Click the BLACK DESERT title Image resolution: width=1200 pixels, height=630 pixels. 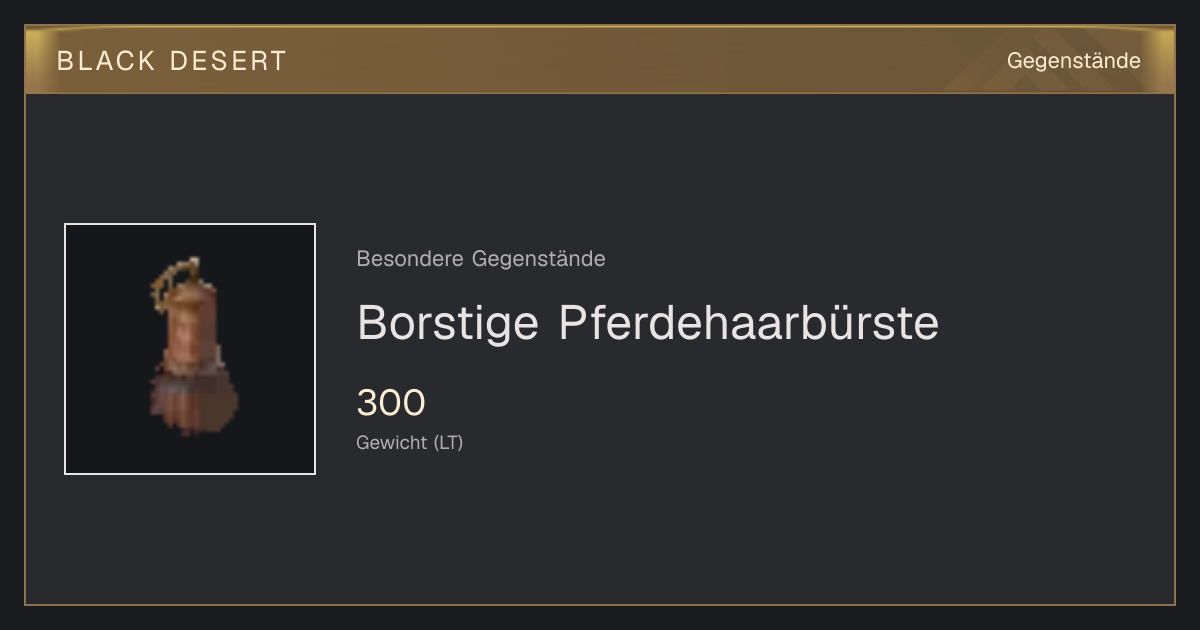click(172, 61)
